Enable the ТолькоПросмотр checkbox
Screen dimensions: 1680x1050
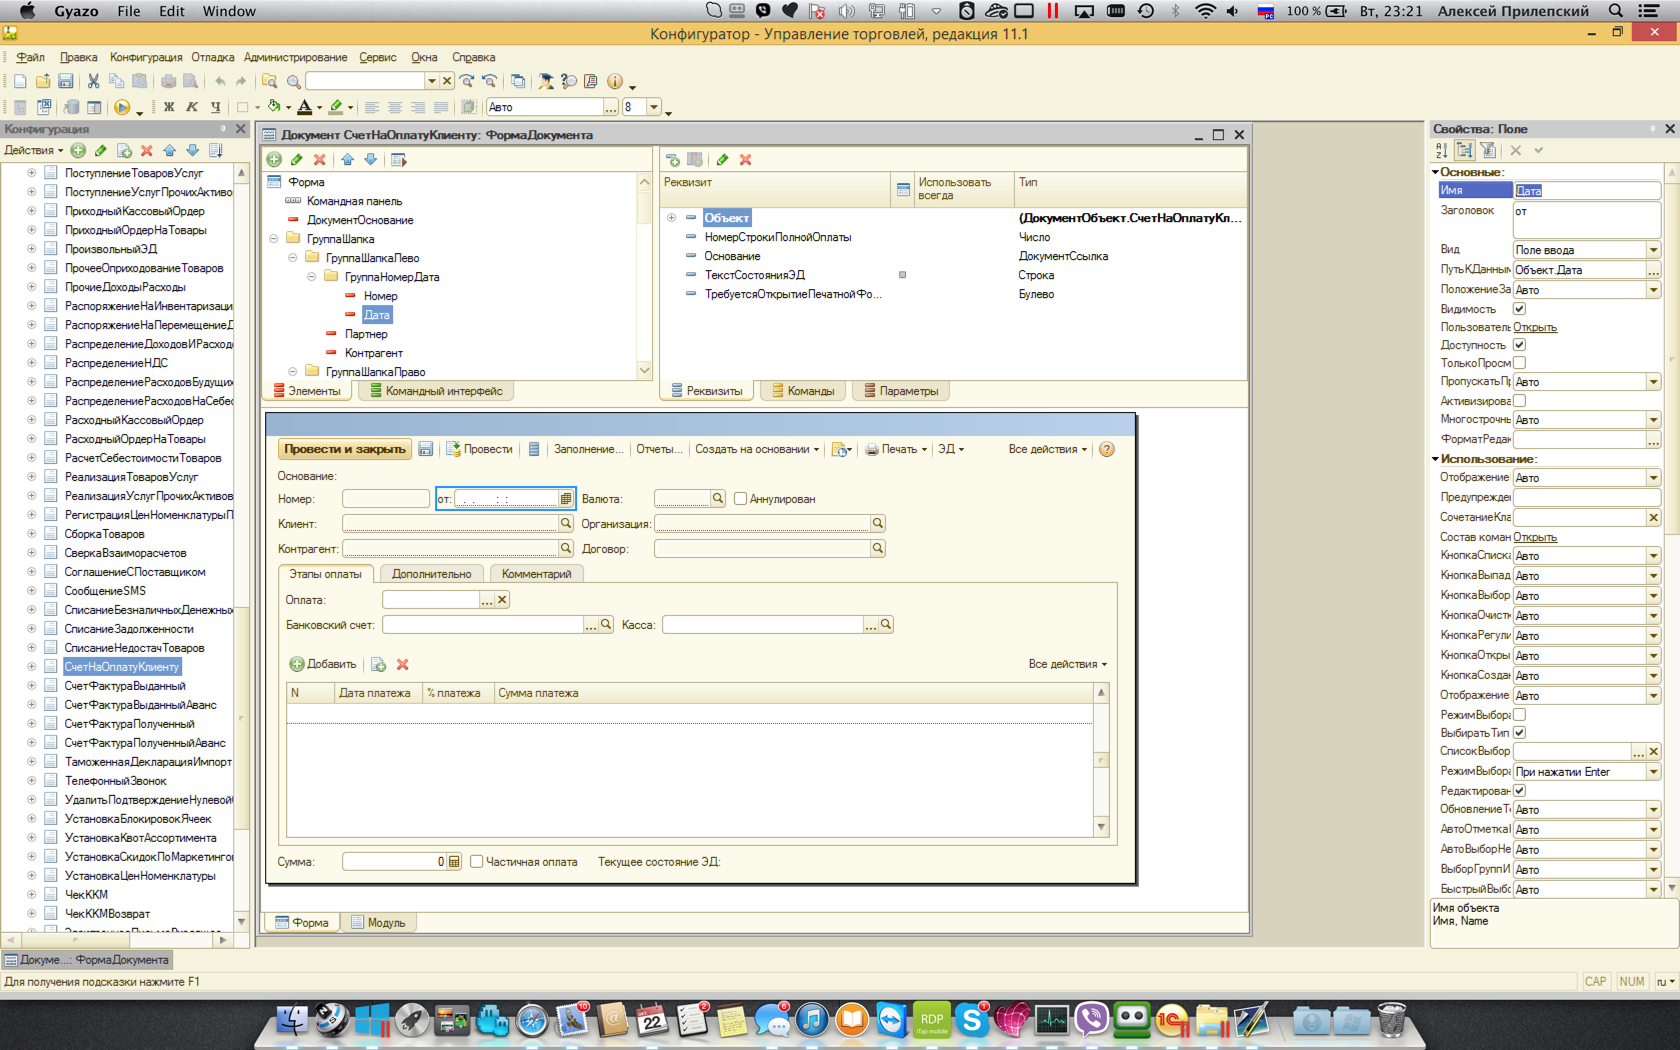tap(1519, 363)
